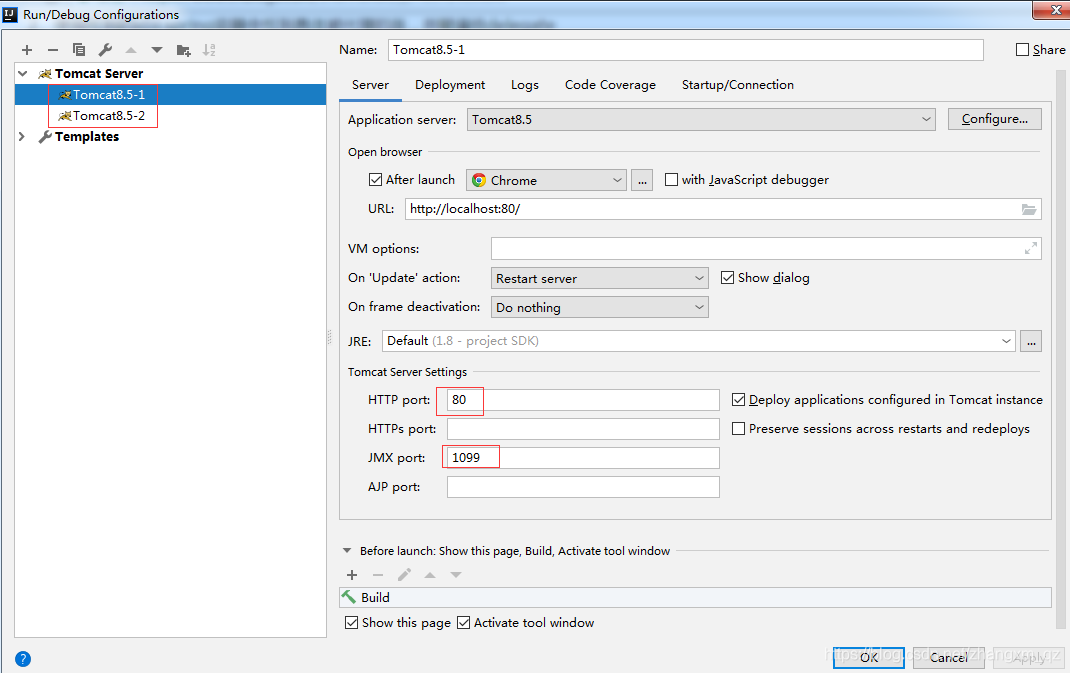Expand VM options field icon
Viewport: 1070px width, 673px height.
click(x=1030, y=249)
